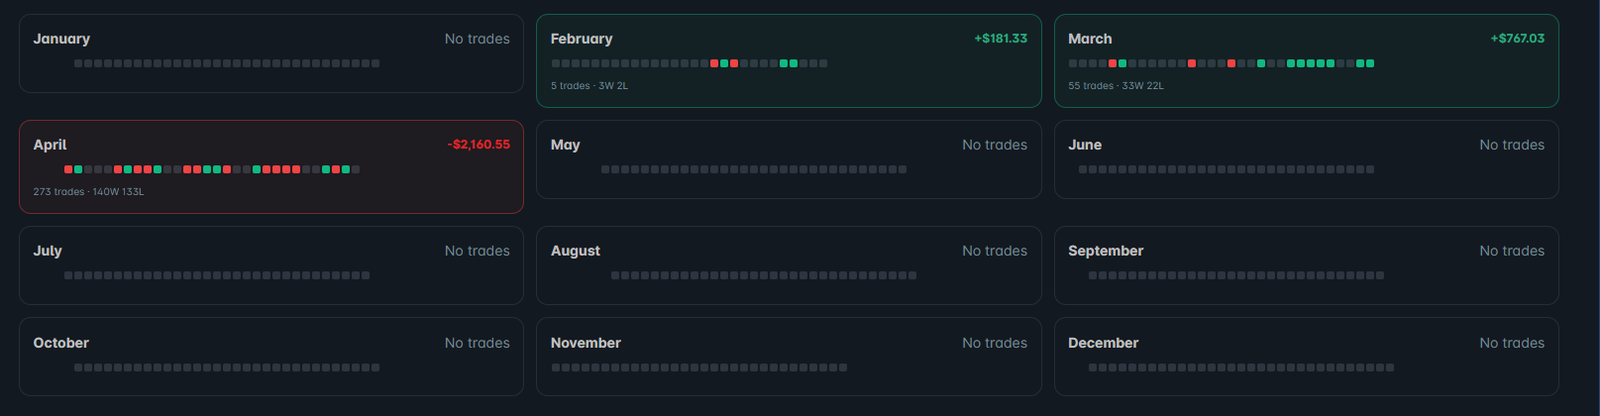Click November's gray day dot strip

click(699, 367)
